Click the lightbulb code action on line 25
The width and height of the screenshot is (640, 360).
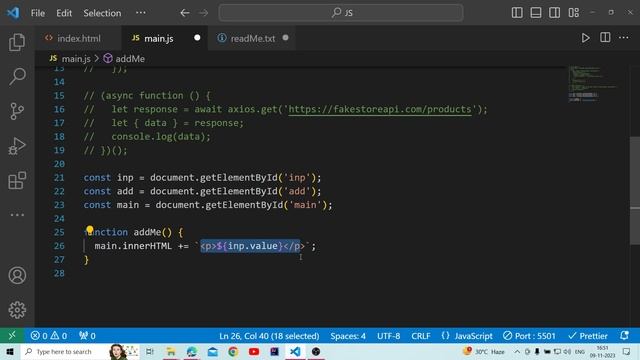pos(90,229)
